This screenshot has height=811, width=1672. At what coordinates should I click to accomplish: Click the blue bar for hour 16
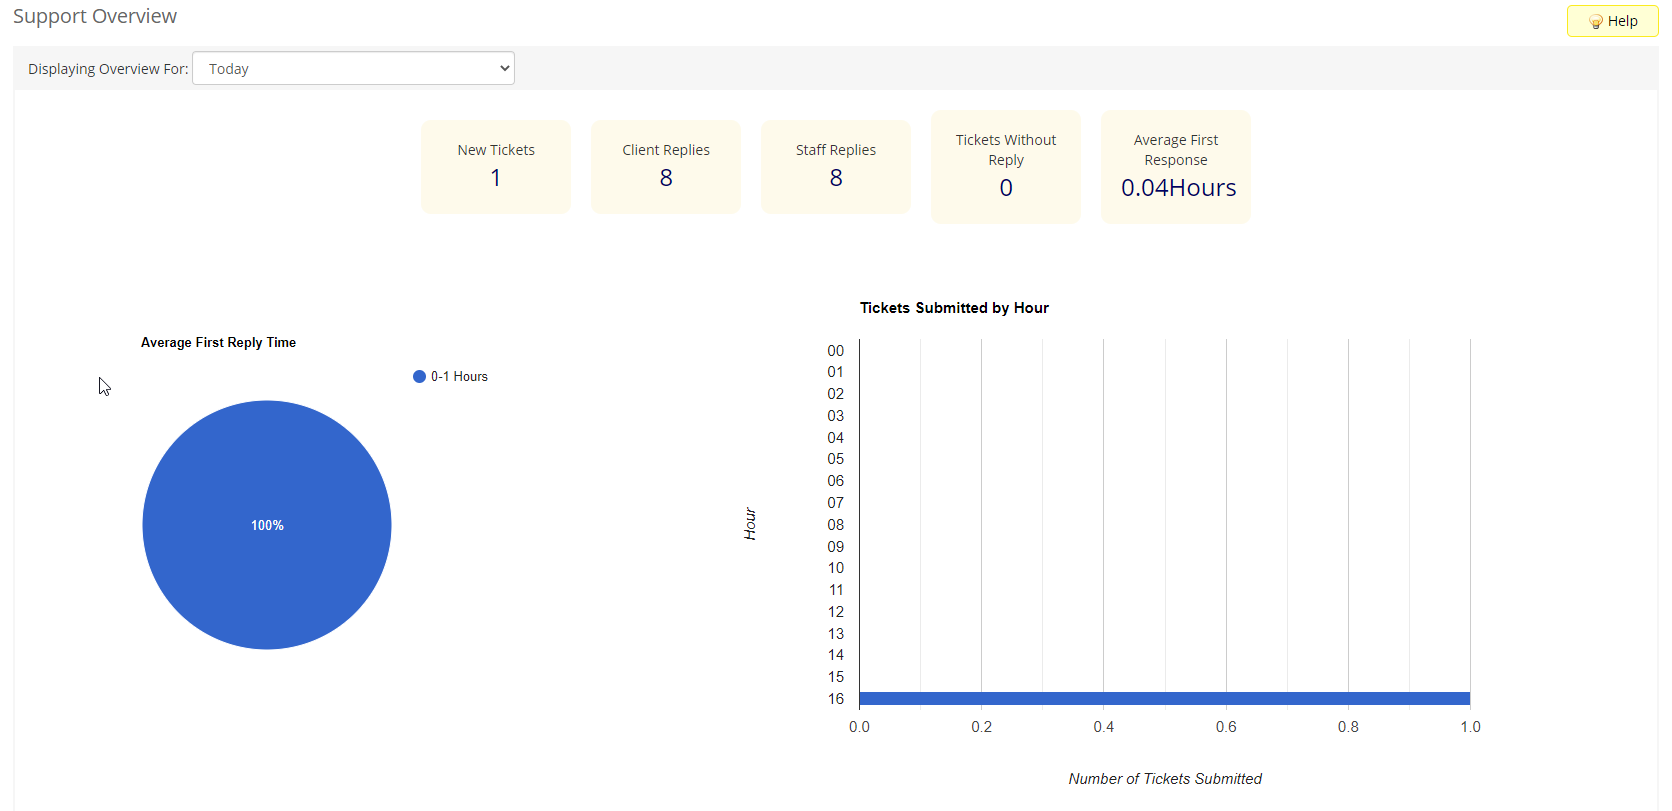point(1164,699)
